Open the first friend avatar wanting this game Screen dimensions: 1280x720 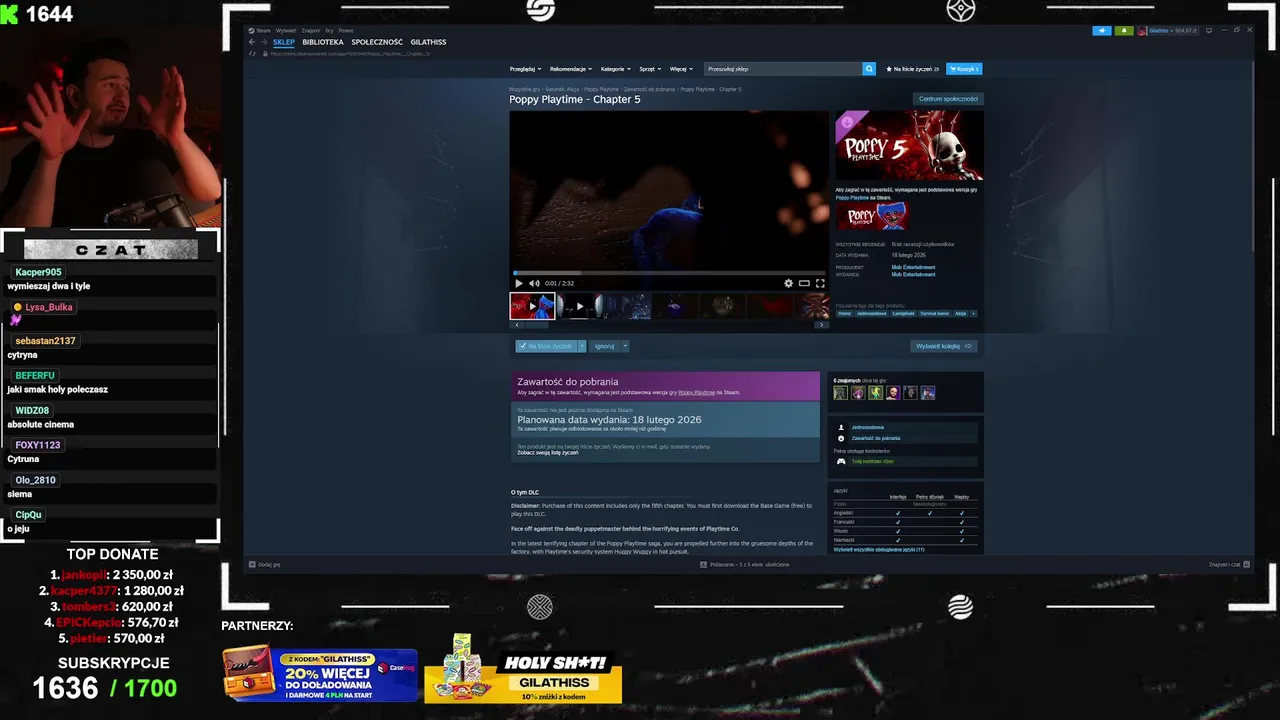(841, 393)
